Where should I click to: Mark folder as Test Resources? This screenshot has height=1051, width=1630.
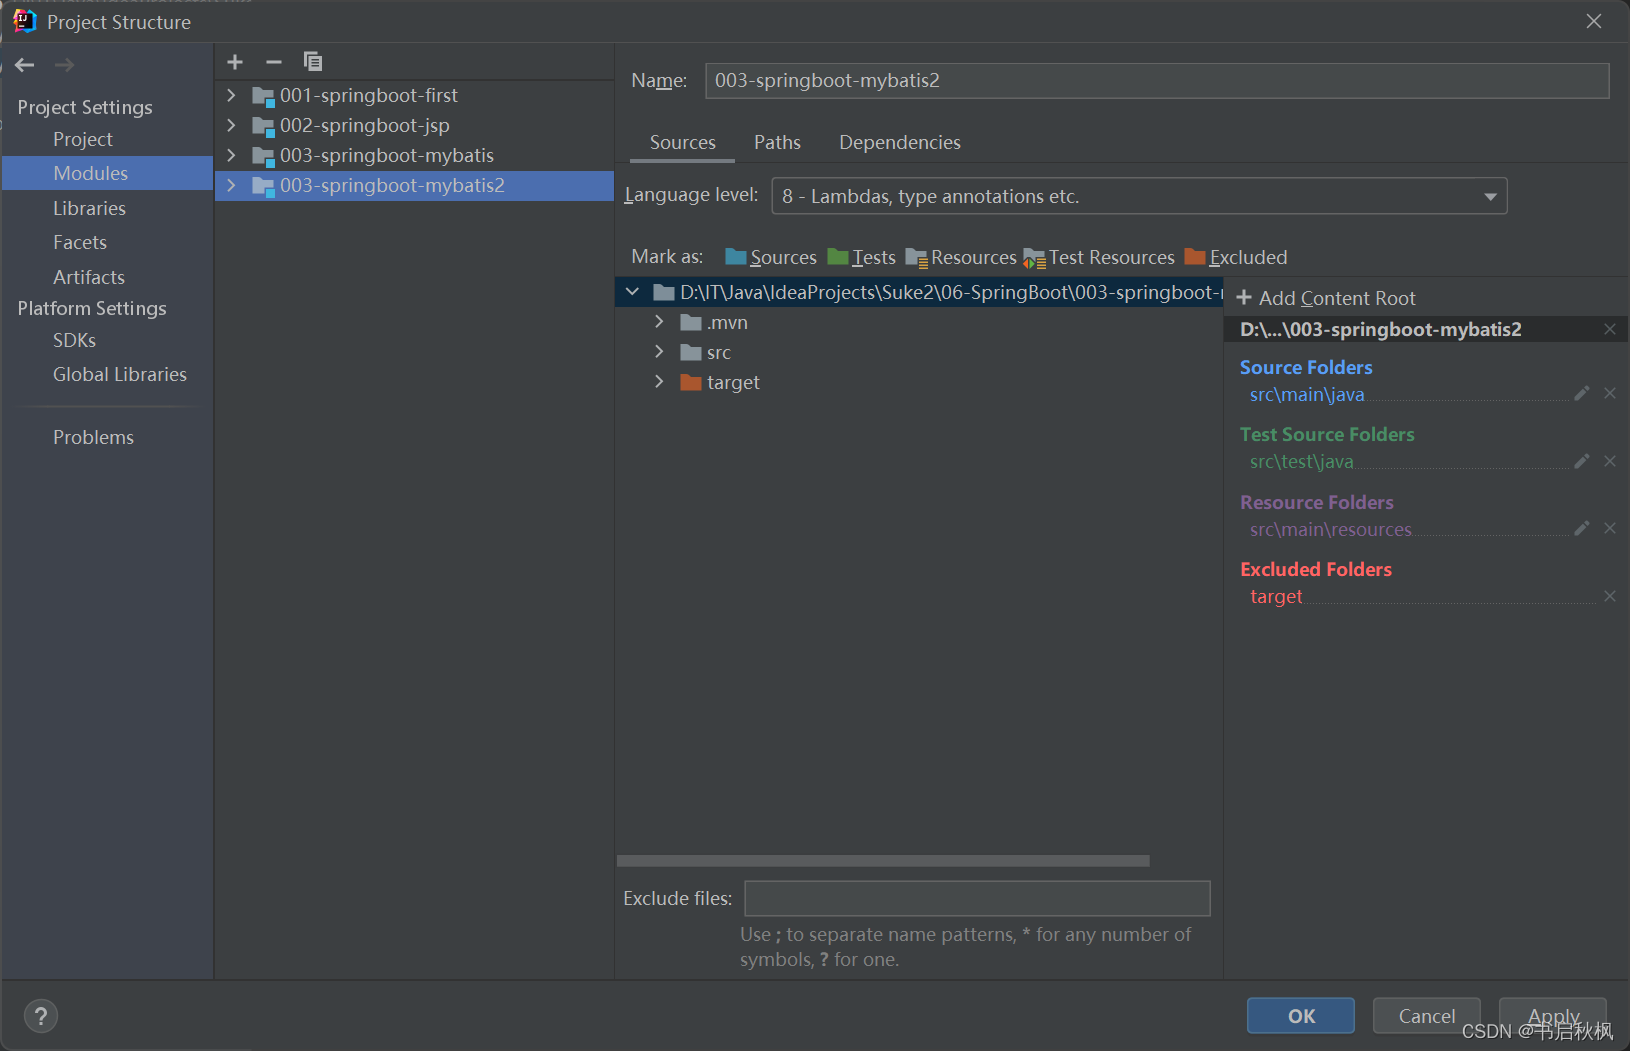click(1099, 257)
